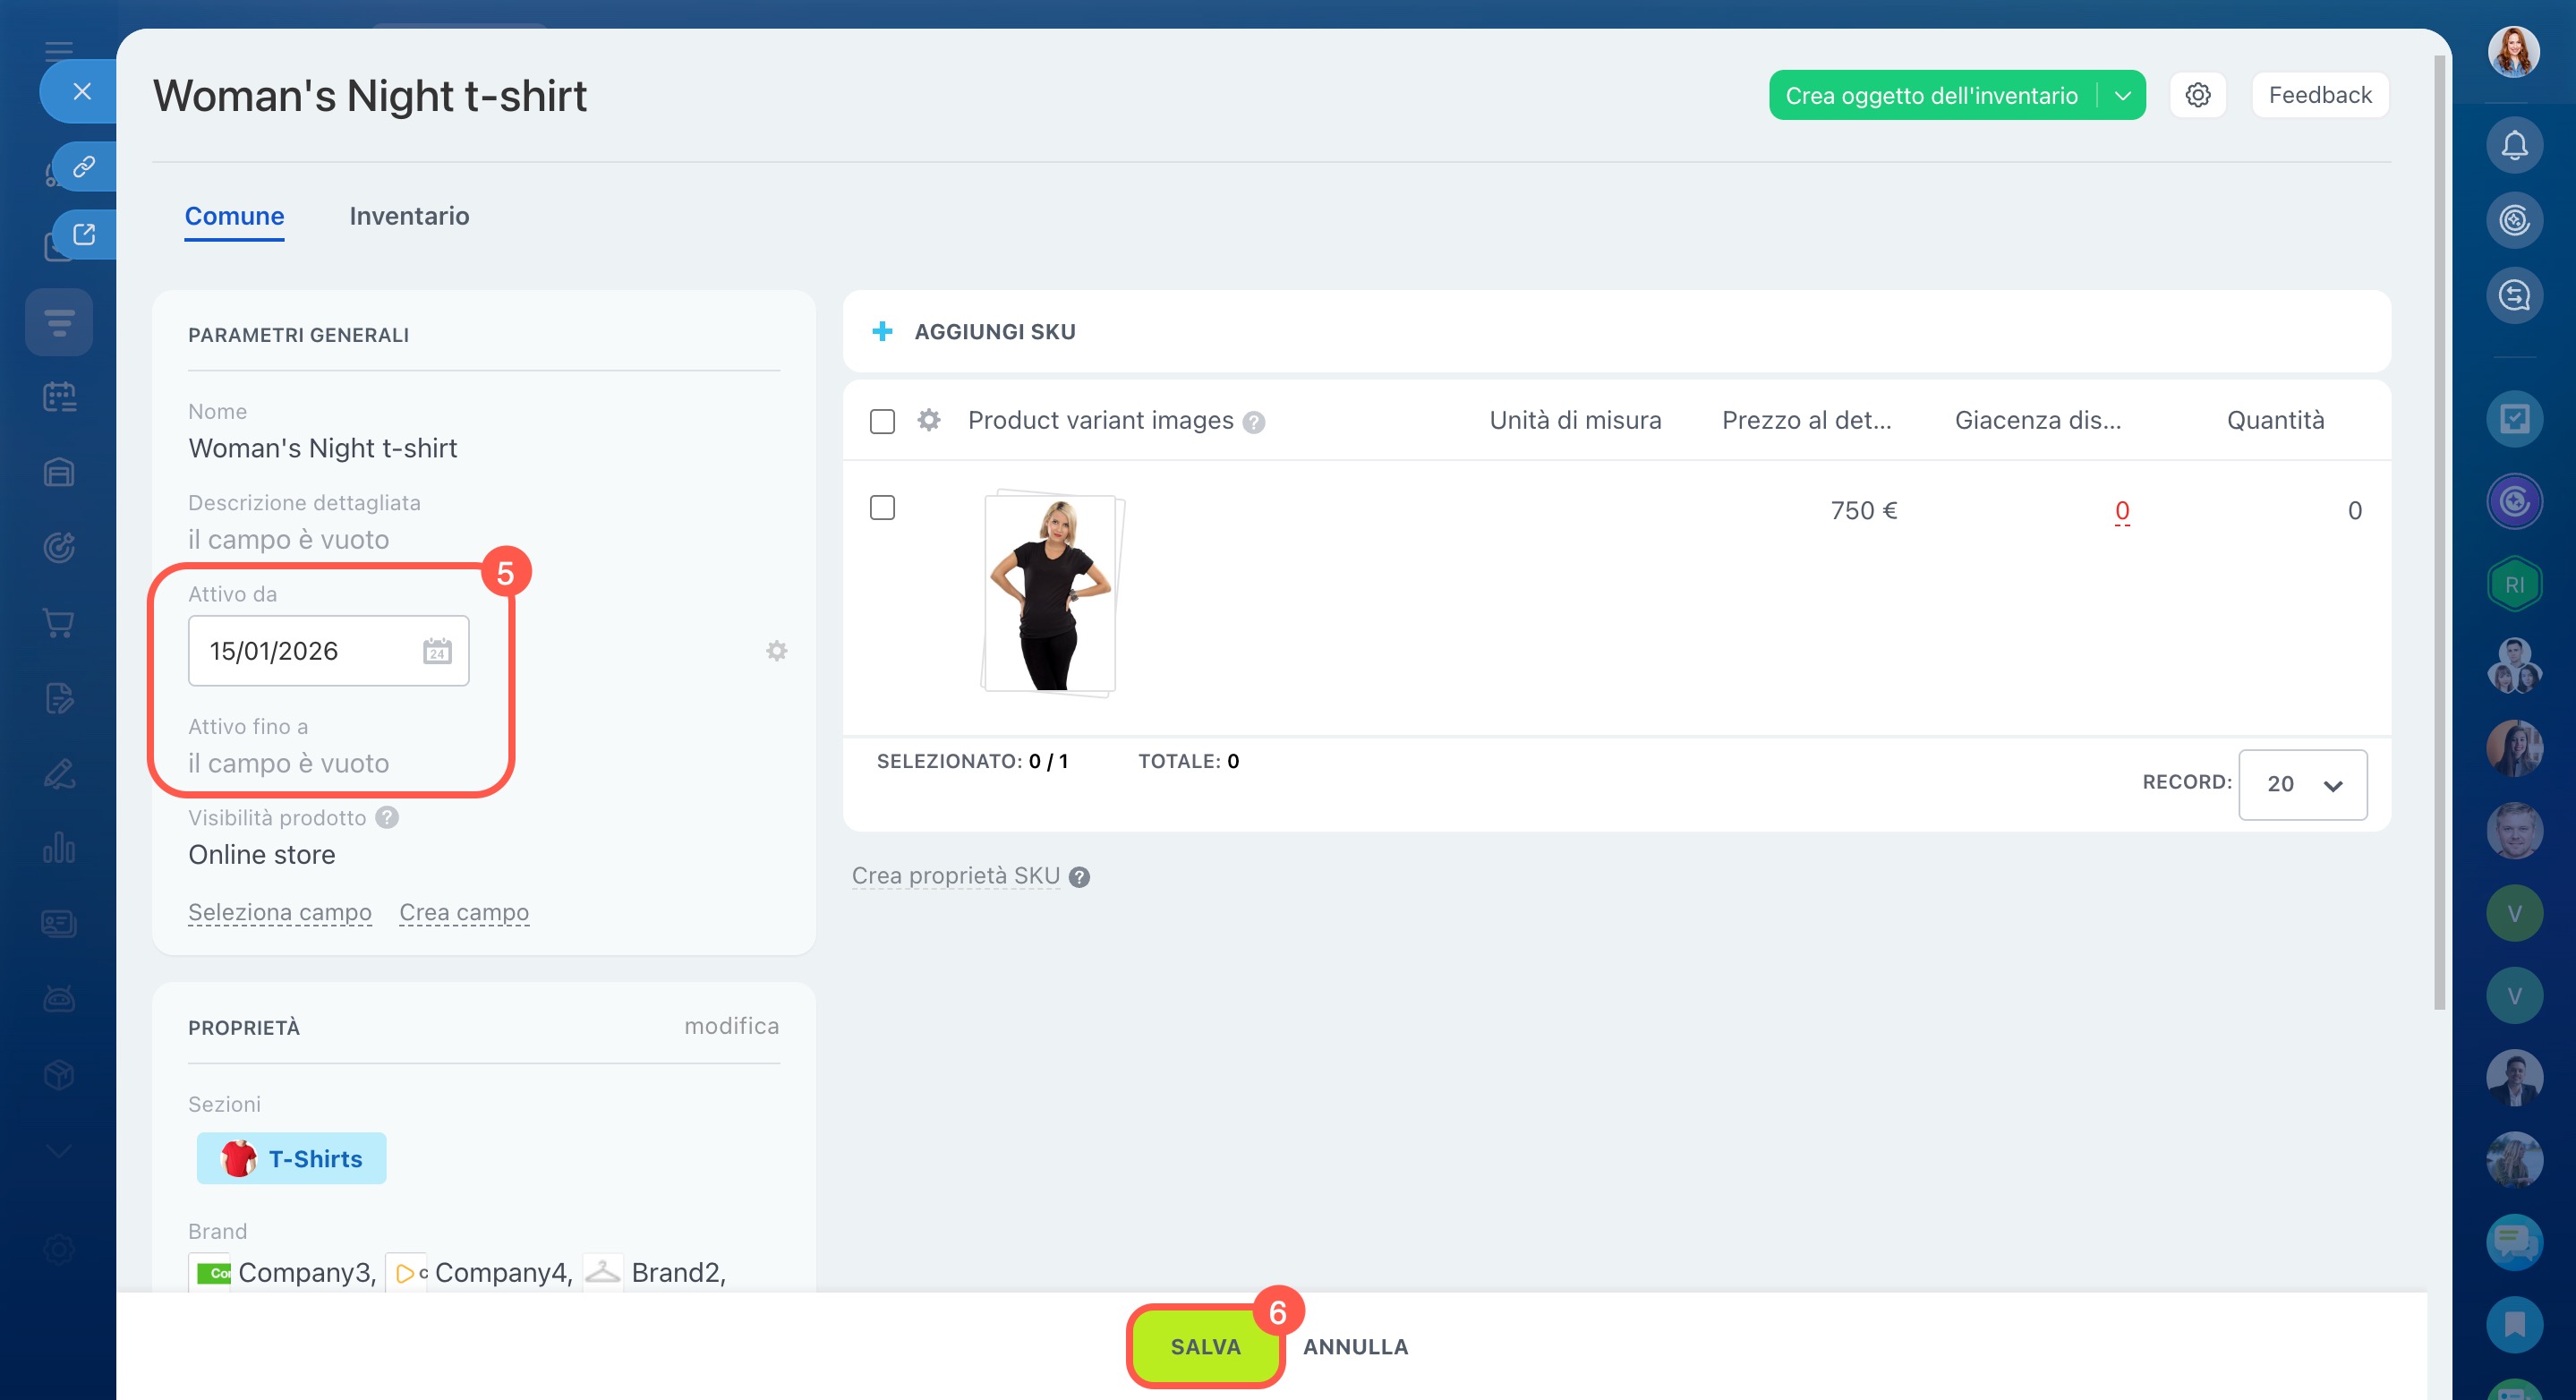Click SKU grid settings gear icon
The width and height of the screenshot is (2576, 1400).
(929, 420)
